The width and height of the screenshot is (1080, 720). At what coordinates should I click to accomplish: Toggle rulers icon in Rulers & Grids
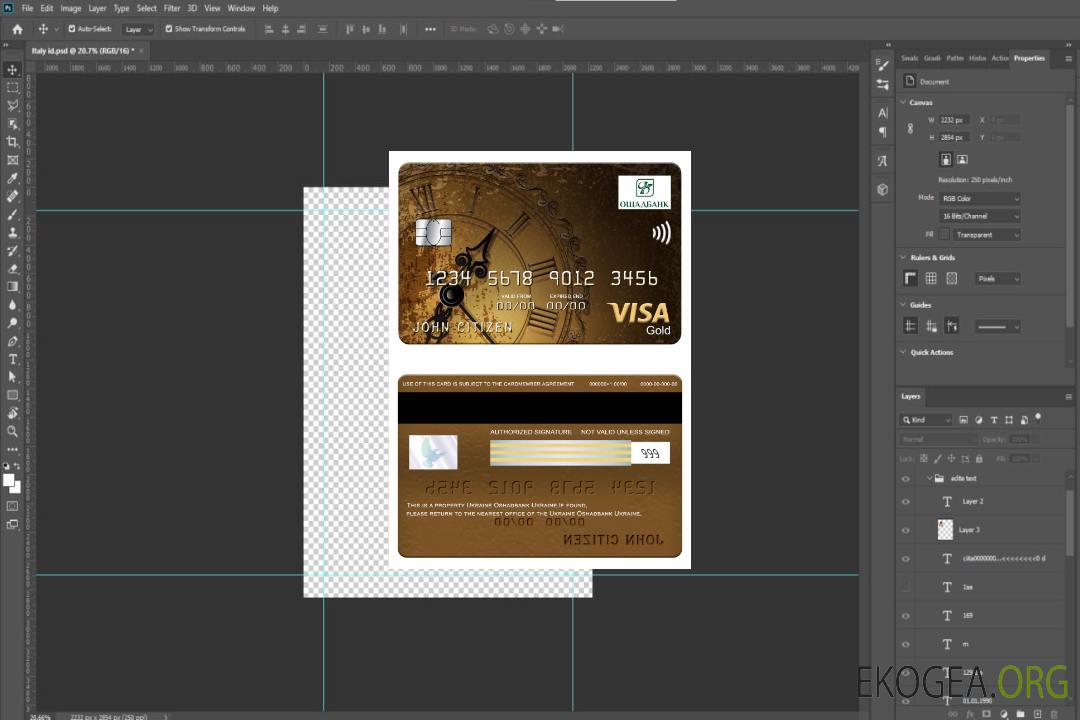910,278
